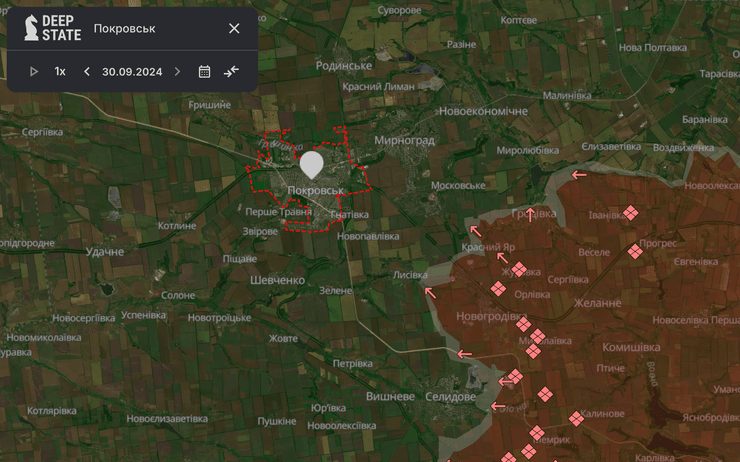Clear the Покровськ search with X
This screenshot has height=462, width=740.
234,28
